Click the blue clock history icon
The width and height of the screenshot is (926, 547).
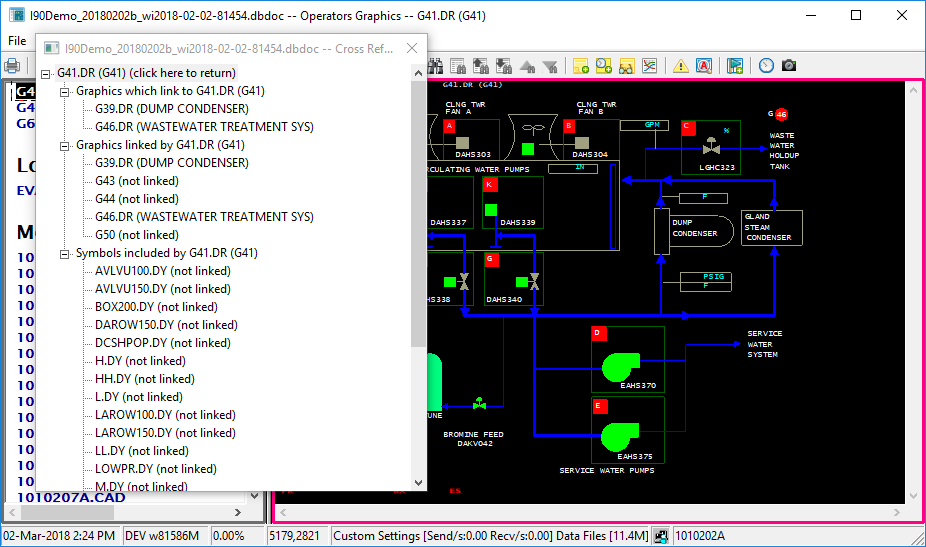tap(767, 66)
